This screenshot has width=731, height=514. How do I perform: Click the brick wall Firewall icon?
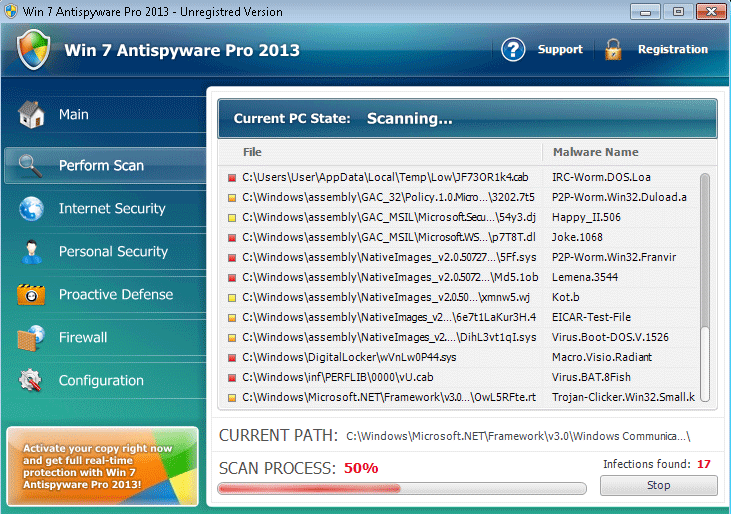[31, 338]
